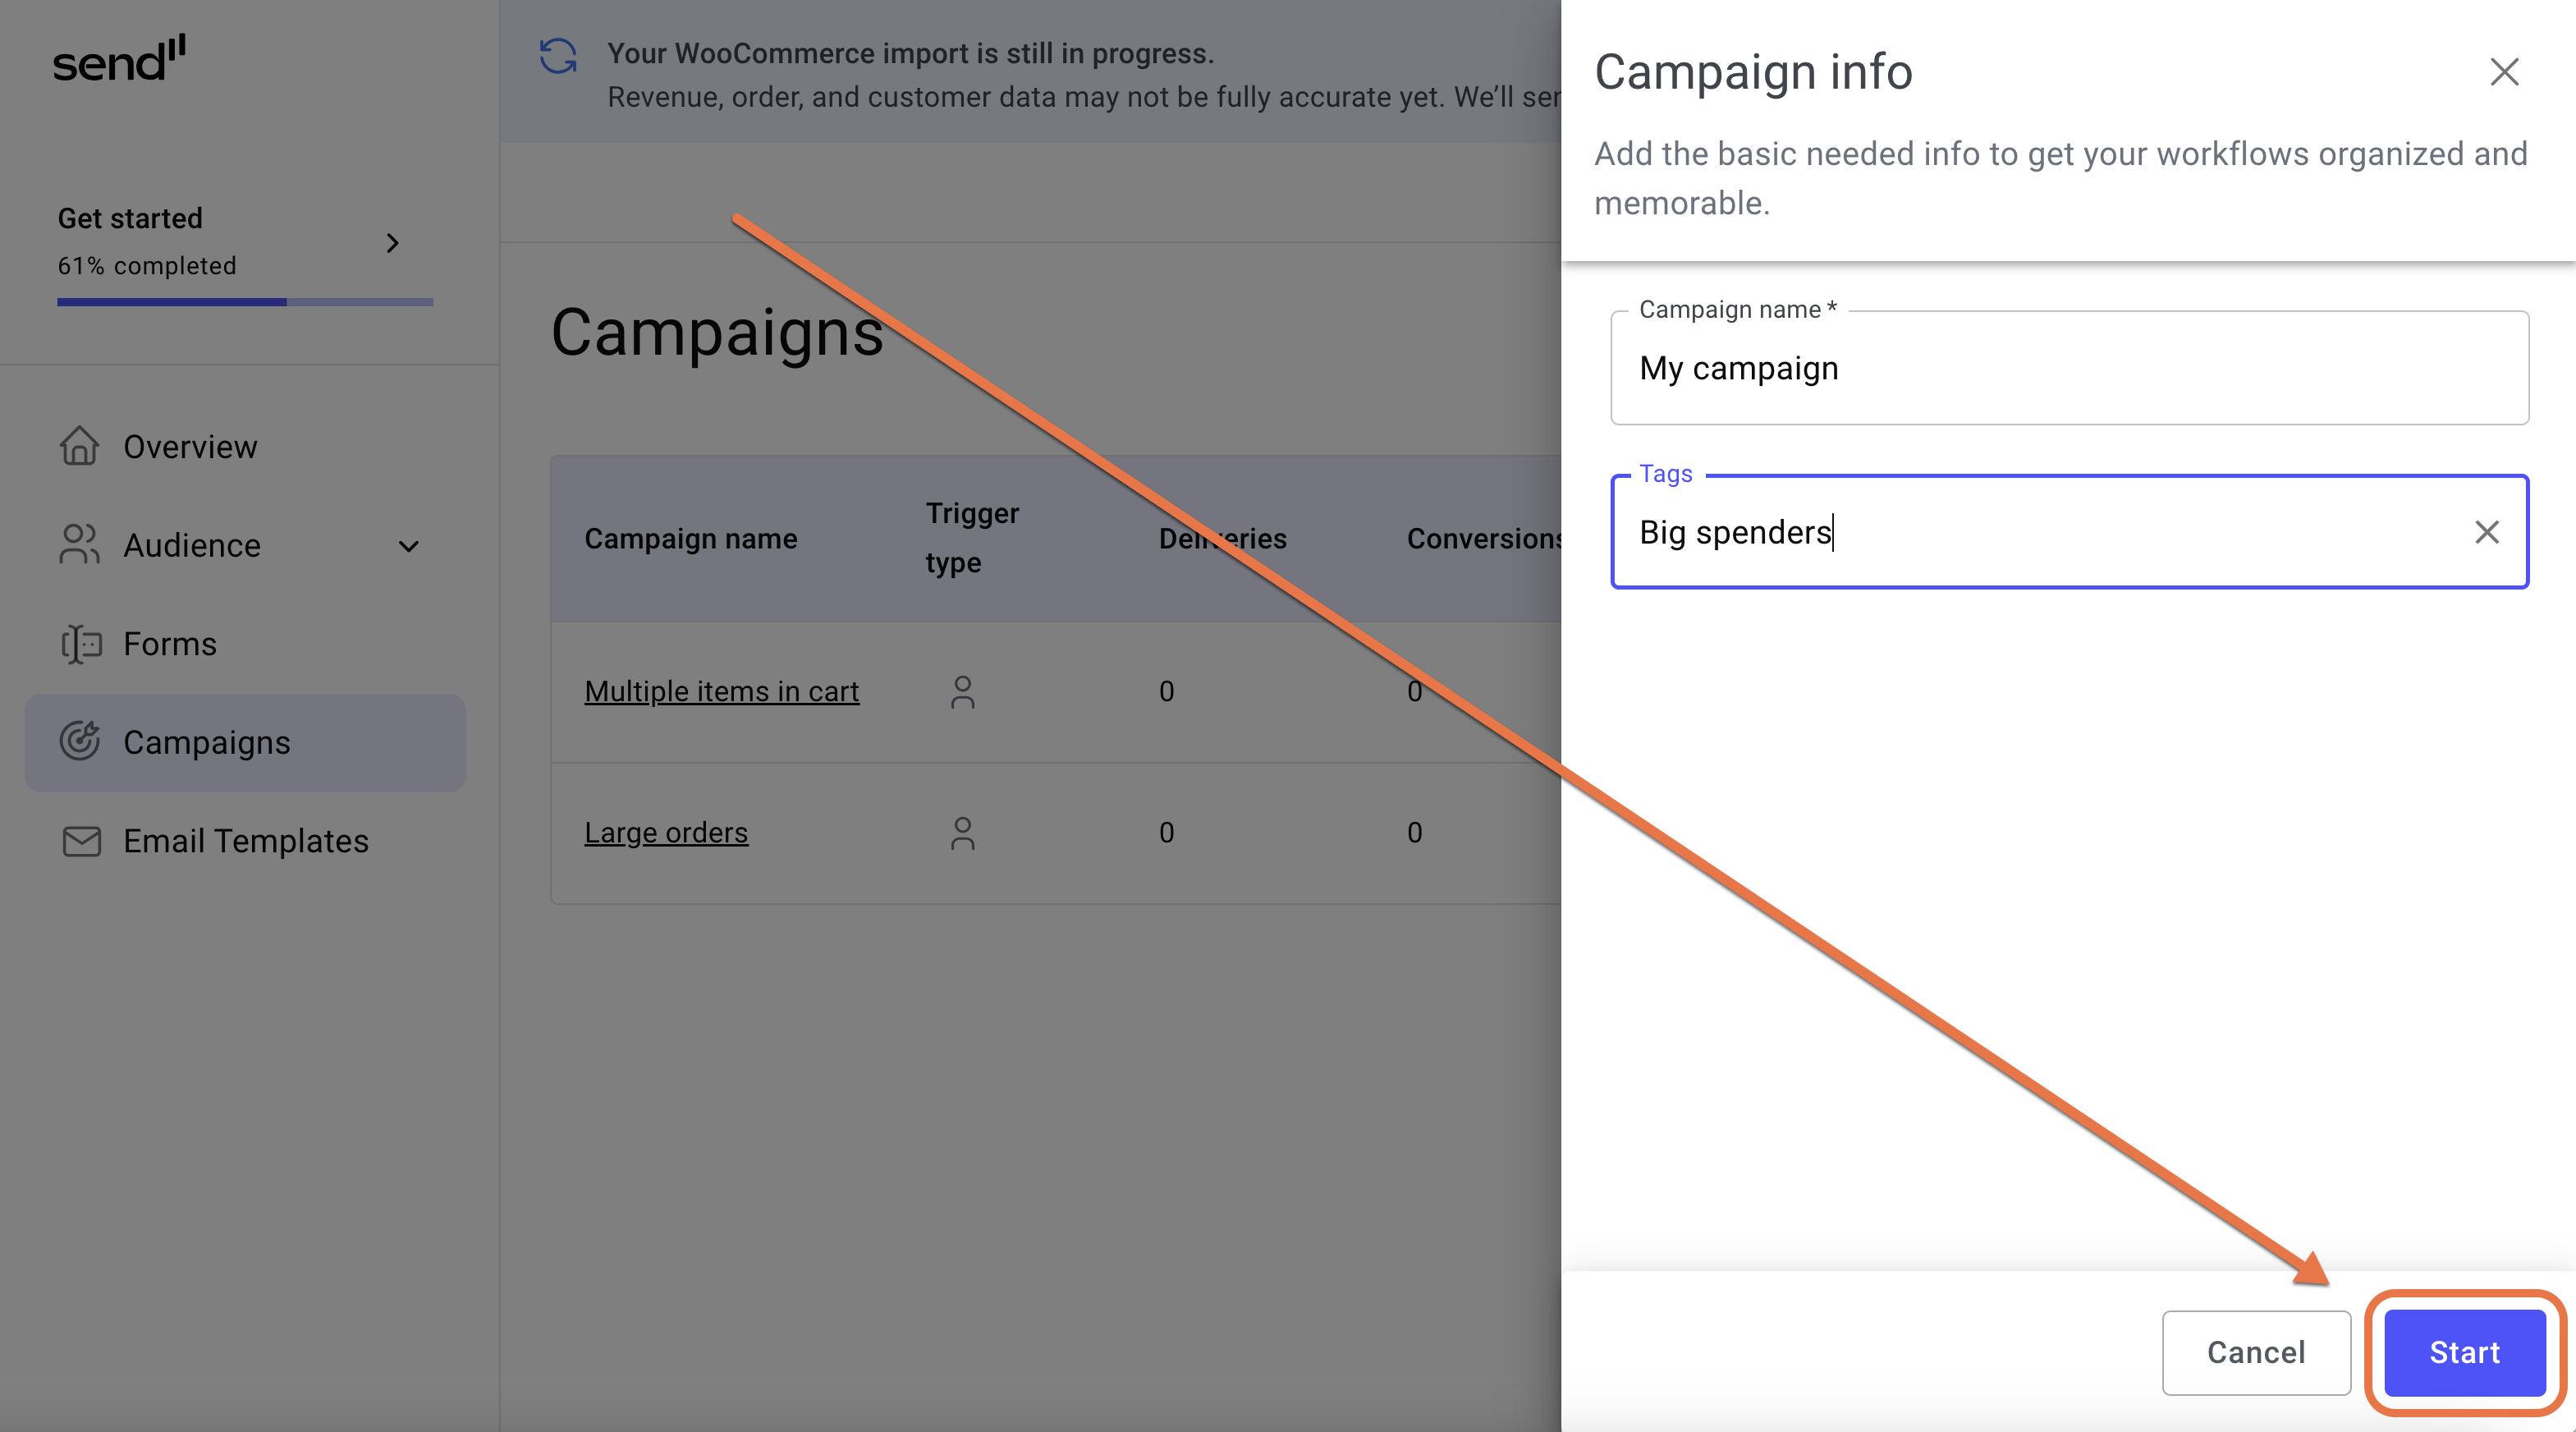Viewport: 2576px width, 1432px height.
Task: Open the Large orders campaign link
Action: pos(667,833)
